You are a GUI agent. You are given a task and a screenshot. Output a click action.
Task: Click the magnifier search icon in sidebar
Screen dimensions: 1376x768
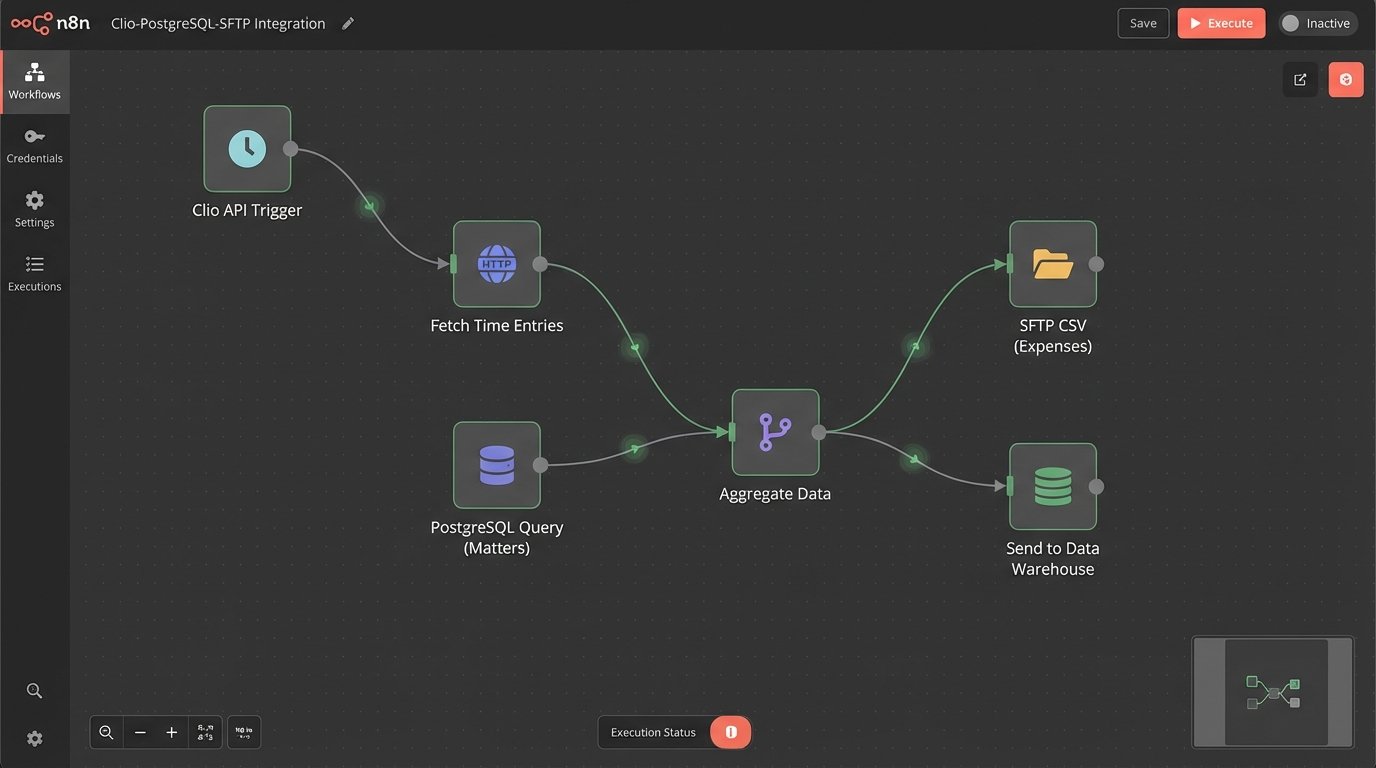[34, 691]
